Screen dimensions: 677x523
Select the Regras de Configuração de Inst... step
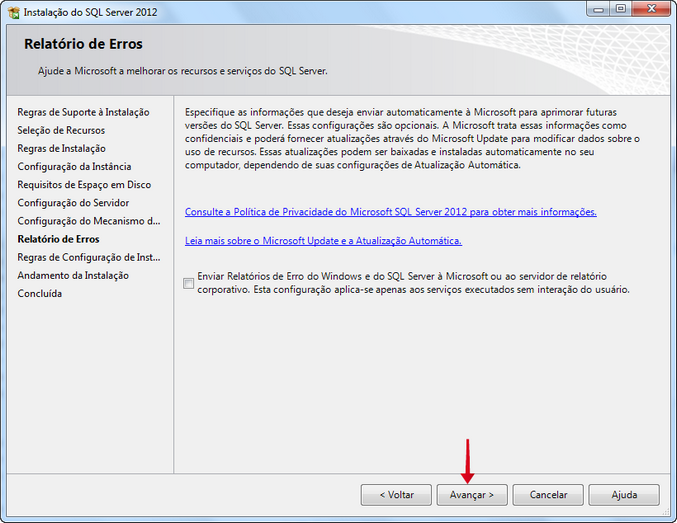[89, 257]
